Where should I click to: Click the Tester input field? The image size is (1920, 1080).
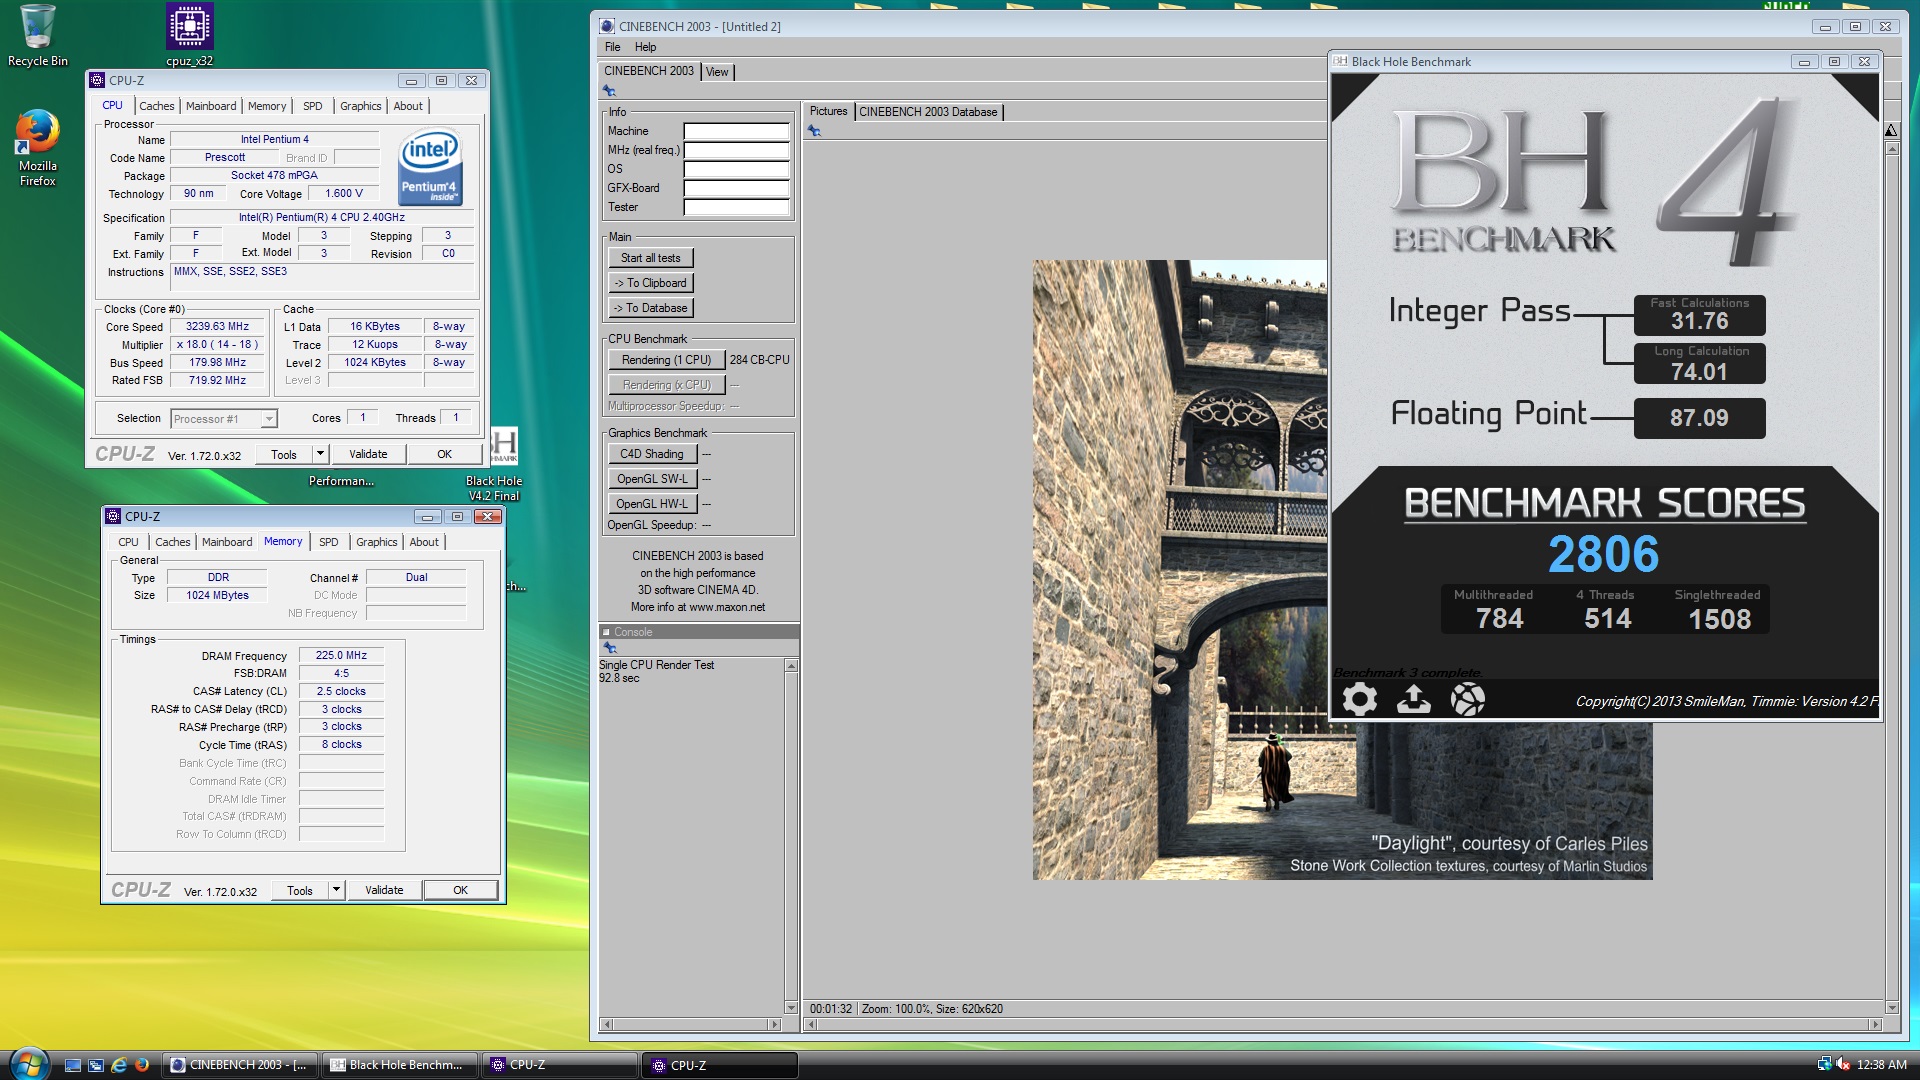[736, 207]
